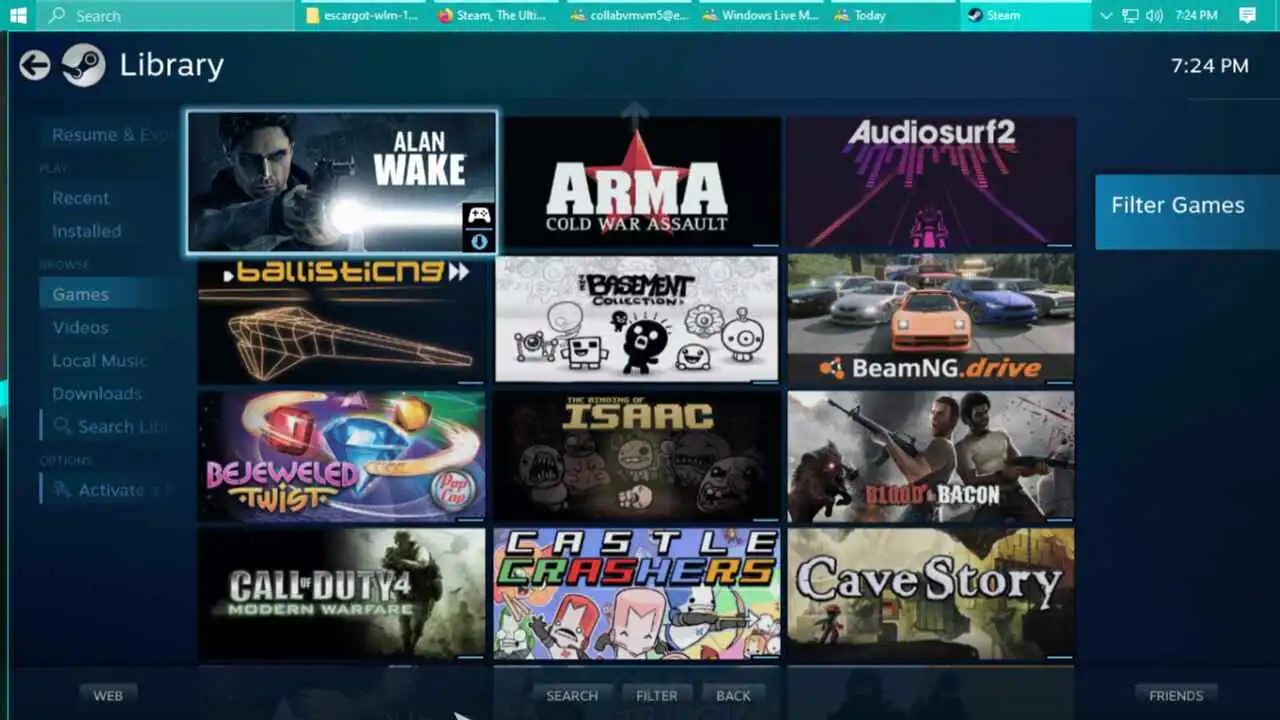Open the Windows notification center icon
Viewport: 1280px width, 720px height.
pos(1247,15)
